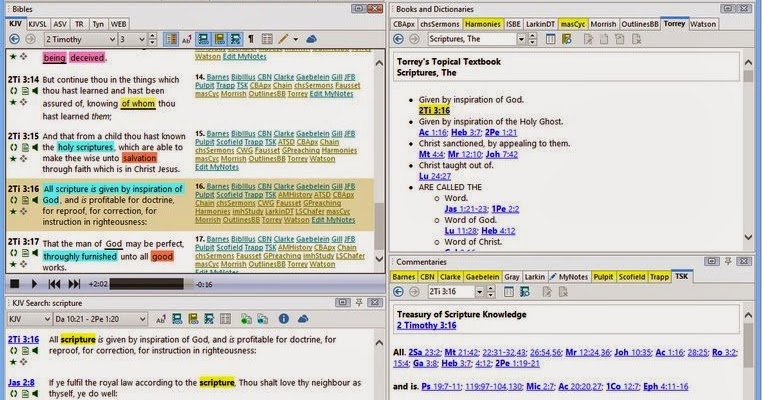Toggle the commentary layout pane icon
This screenshot has height=400, width=762.
(x=508, y=292)
